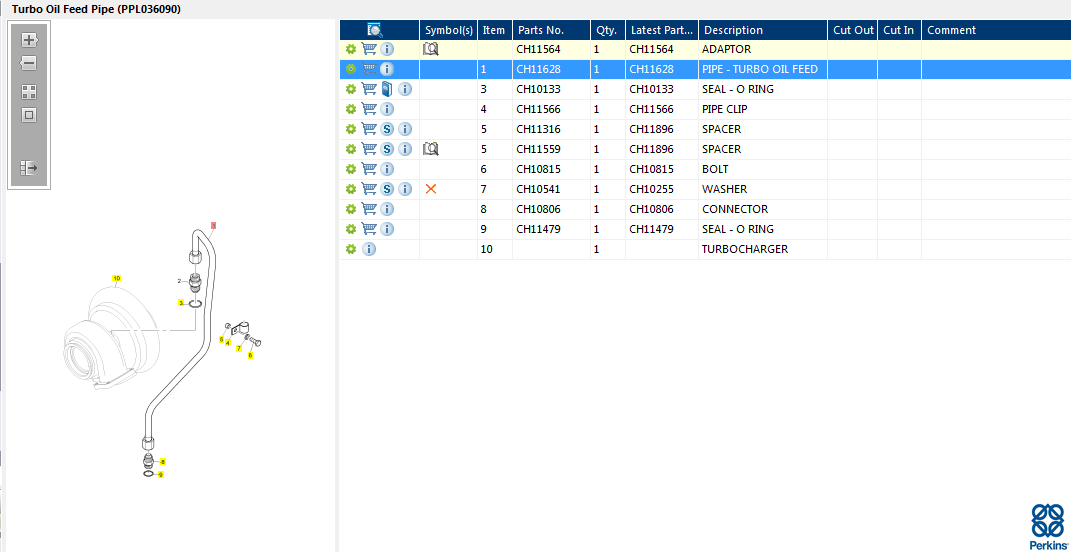Open info for SPACER CH11316

[405, 129]
